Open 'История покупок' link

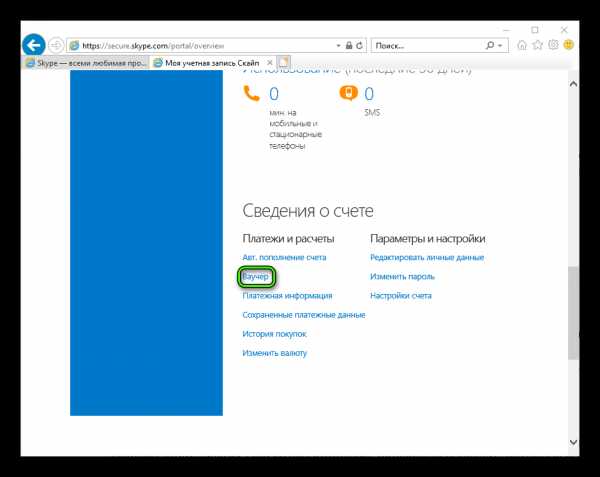[x=274, y=334]
